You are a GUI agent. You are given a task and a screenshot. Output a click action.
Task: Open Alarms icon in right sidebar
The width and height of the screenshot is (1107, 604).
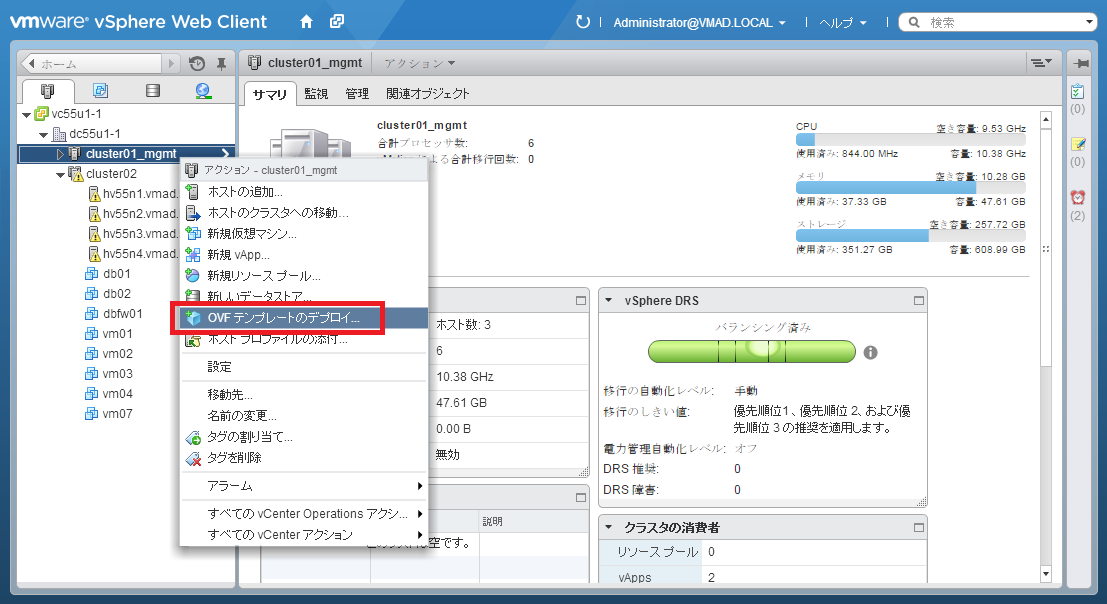coord(1077,197)
